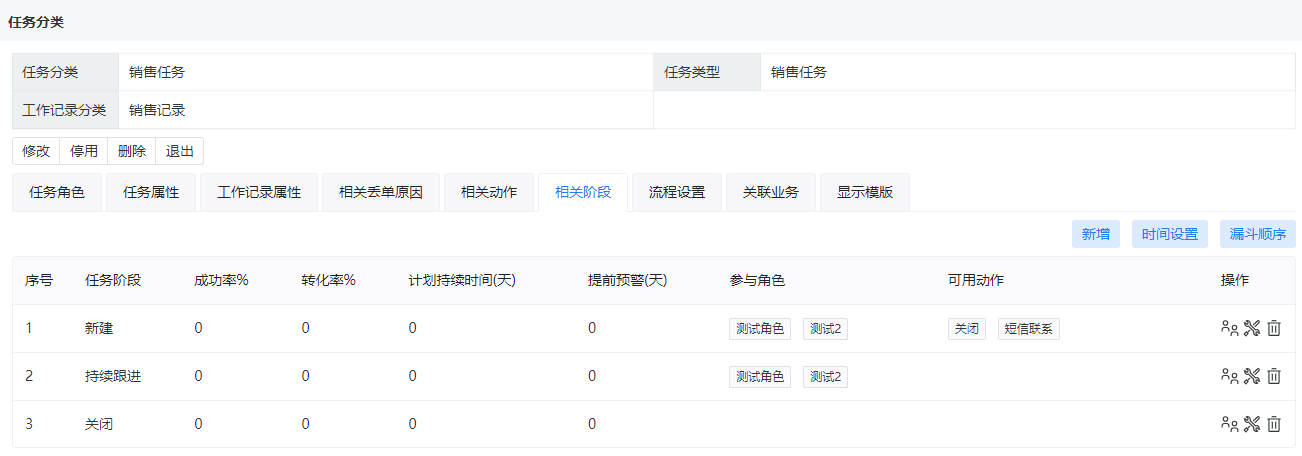The width and height of the screenshot is (1302, 456).
Task: Click 测试角色 tag in 持续跟进 row
Action: click(760, 377)
